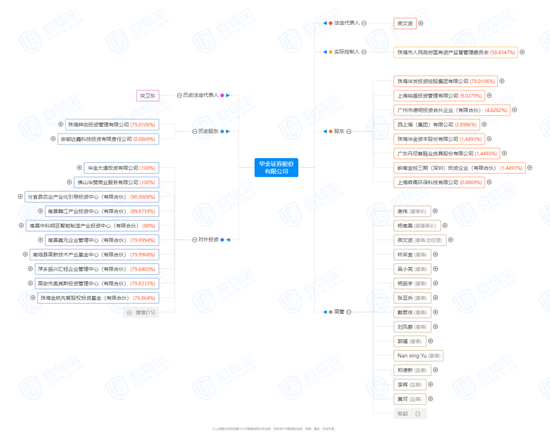
Task: Collapse the 历史股东 branch
Action: [194, 131]
